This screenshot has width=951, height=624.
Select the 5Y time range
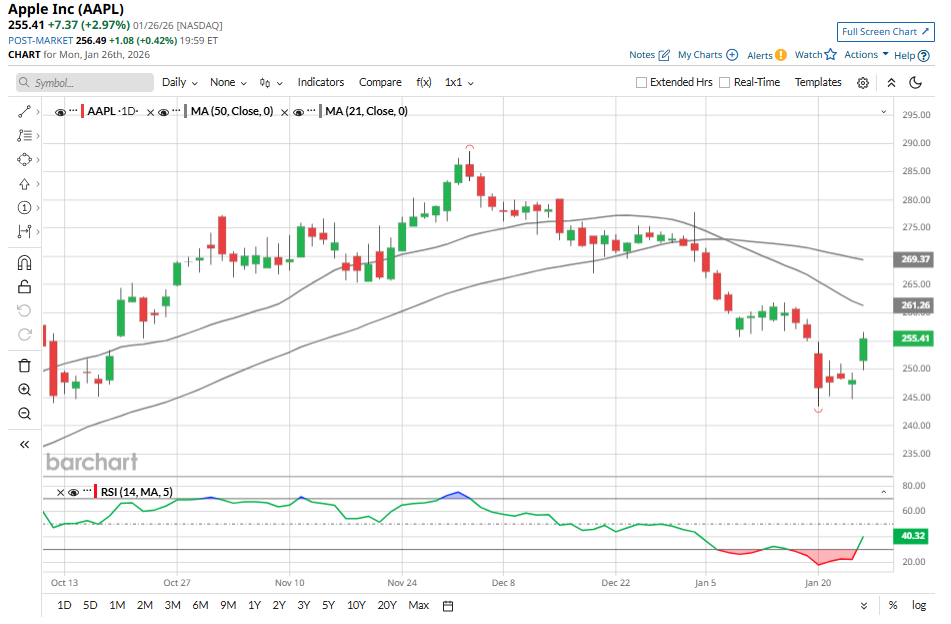[328, 605]
